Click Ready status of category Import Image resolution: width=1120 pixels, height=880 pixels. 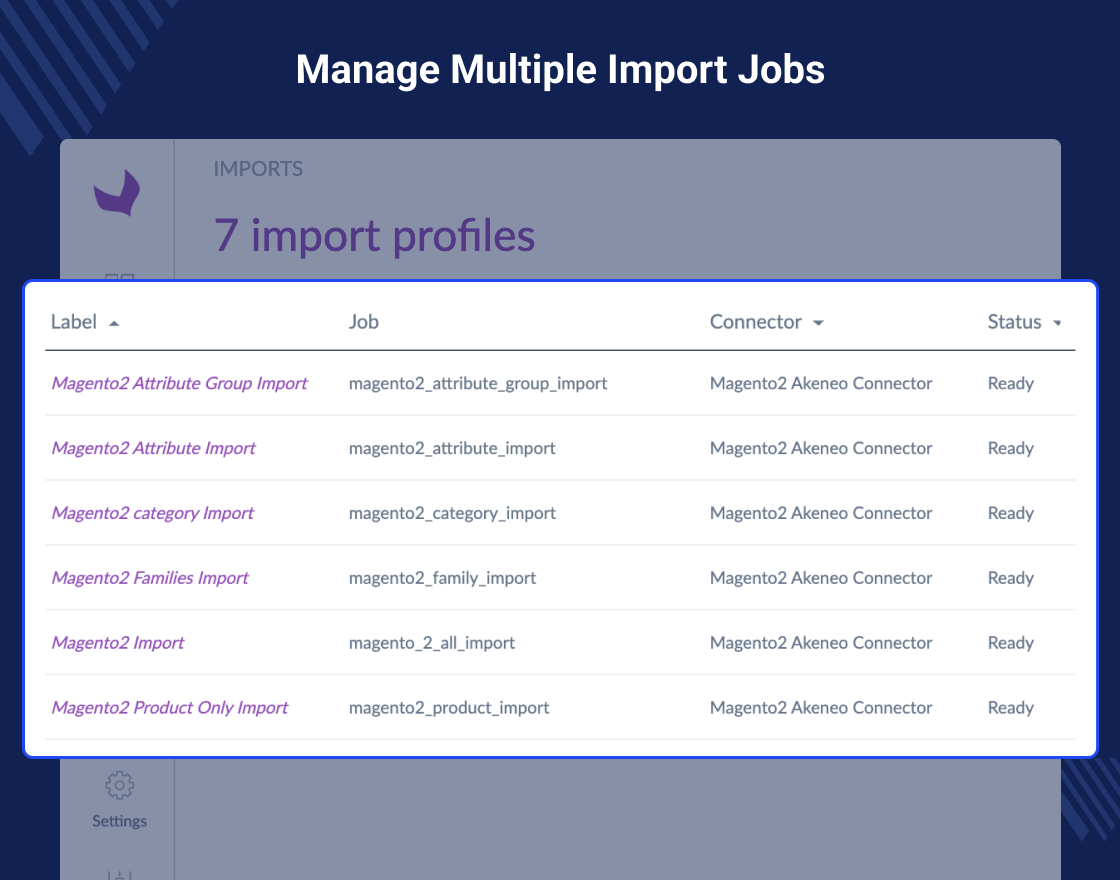(x=1011, y=514)
